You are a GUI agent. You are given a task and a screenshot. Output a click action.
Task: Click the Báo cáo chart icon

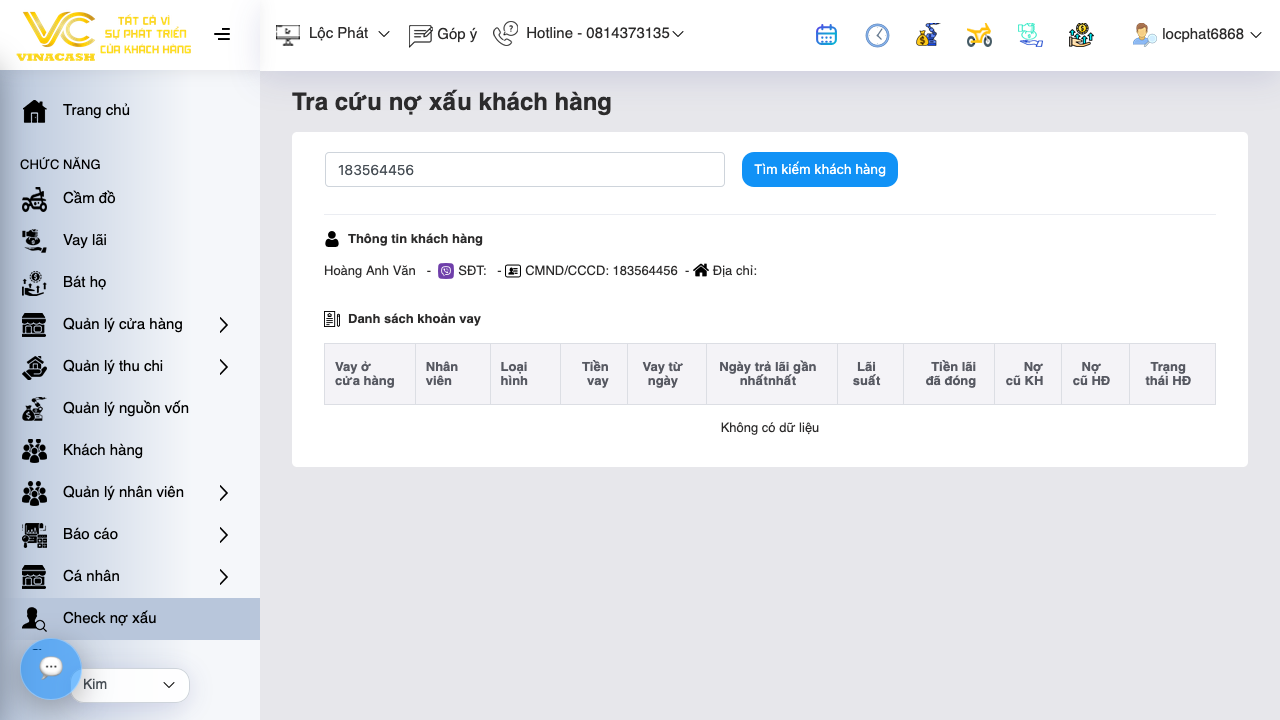[34, 534]
